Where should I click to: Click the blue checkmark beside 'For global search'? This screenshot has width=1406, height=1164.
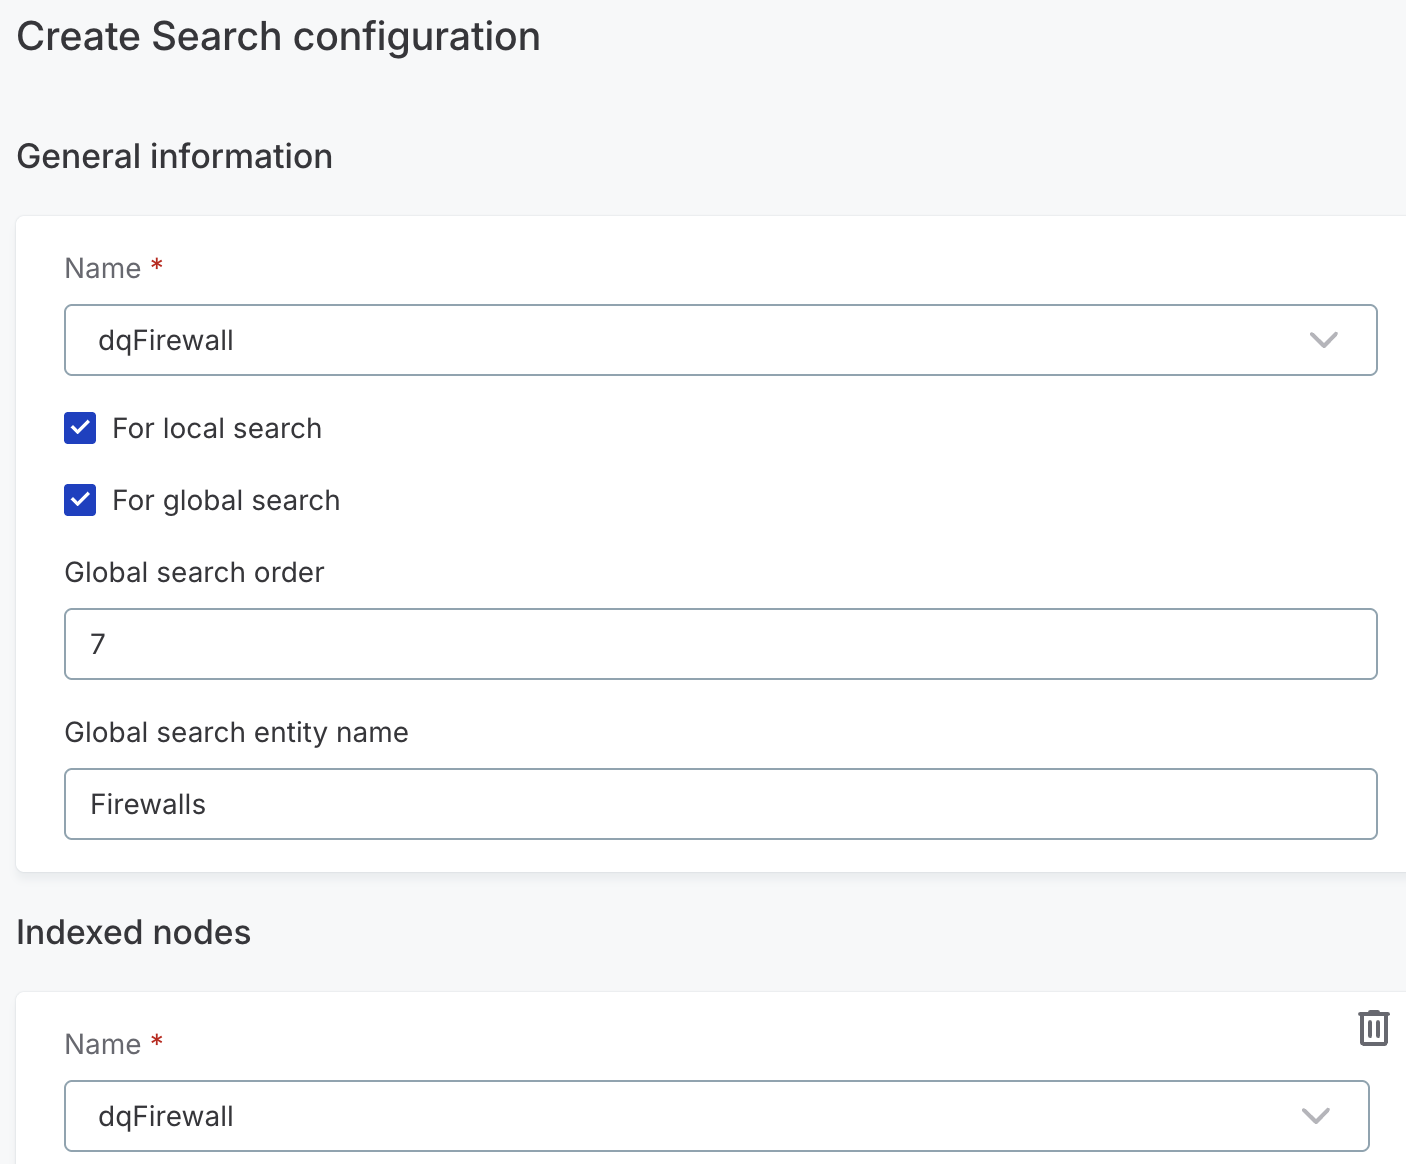(80, 500)
